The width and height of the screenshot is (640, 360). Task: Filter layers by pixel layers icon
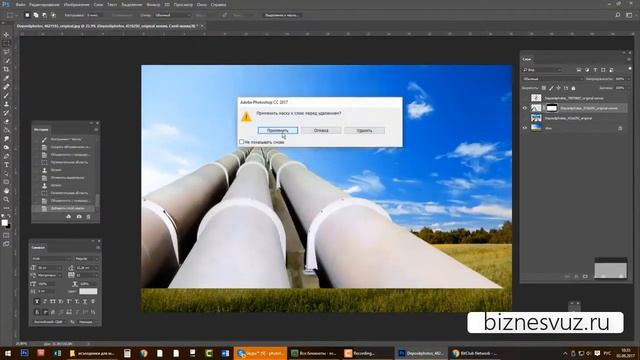click(x=579, y=70)
